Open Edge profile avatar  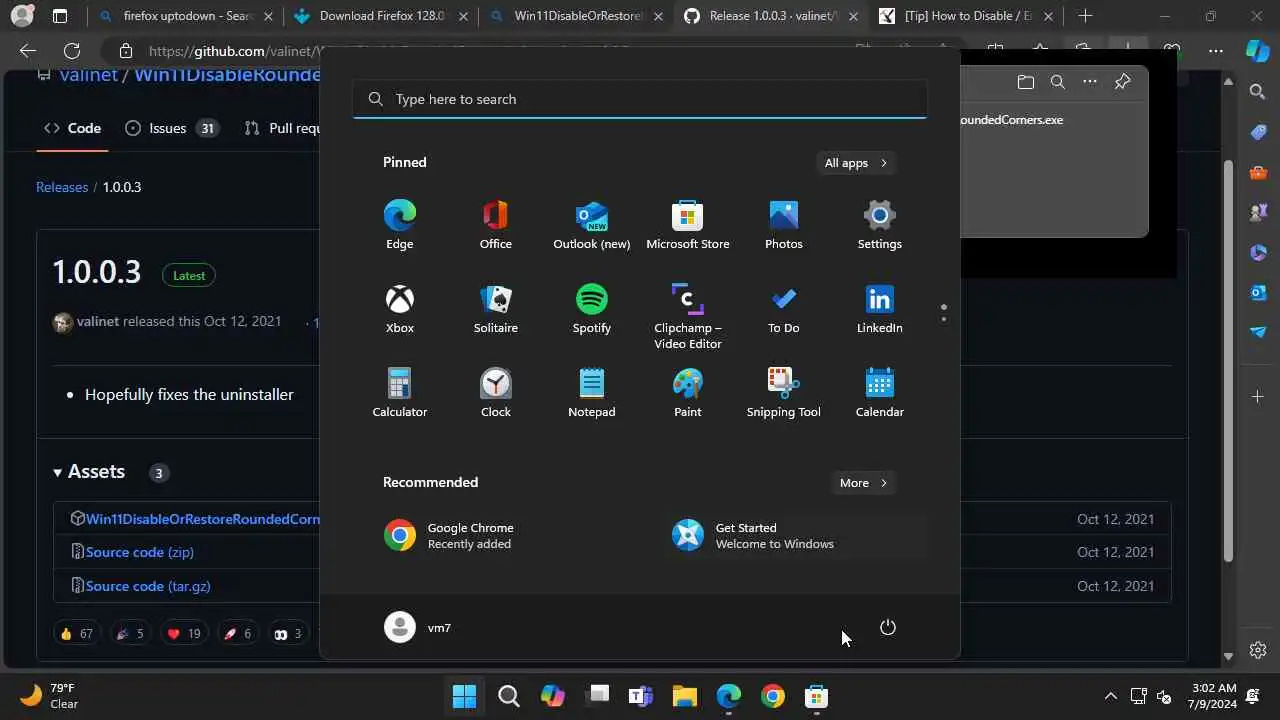21,16
